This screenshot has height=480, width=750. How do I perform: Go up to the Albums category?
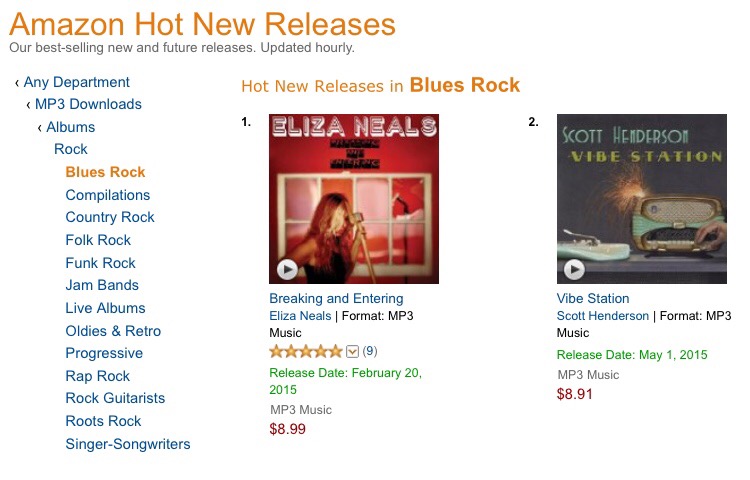71,127
